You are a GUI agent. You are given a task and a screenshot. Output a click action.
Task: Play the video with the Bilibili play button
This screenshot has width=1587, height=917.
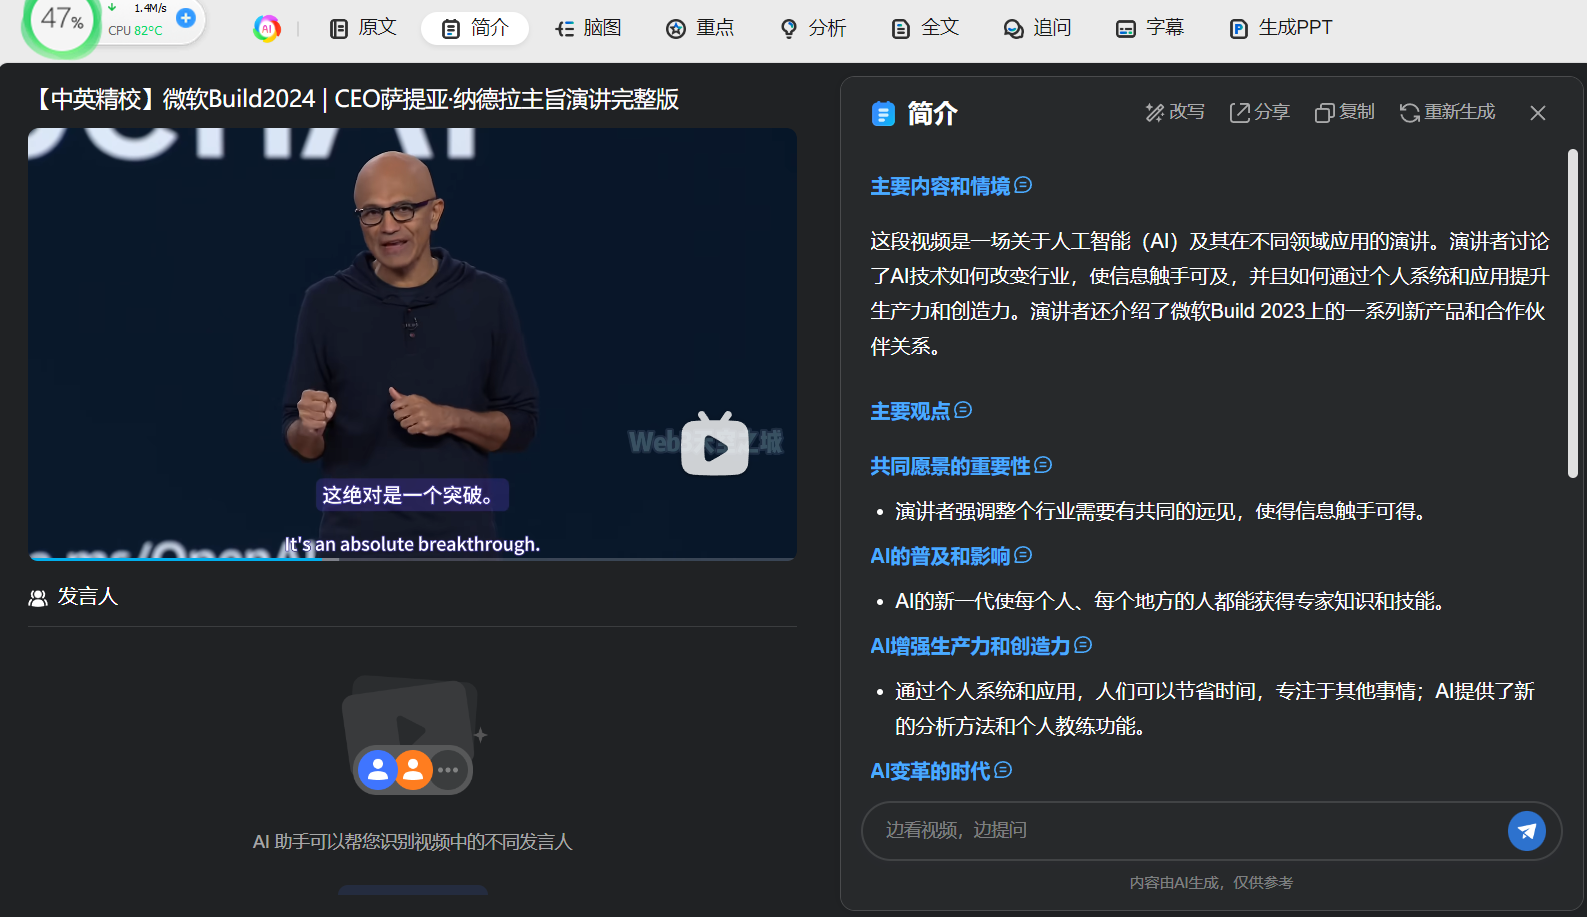point(715,445)
